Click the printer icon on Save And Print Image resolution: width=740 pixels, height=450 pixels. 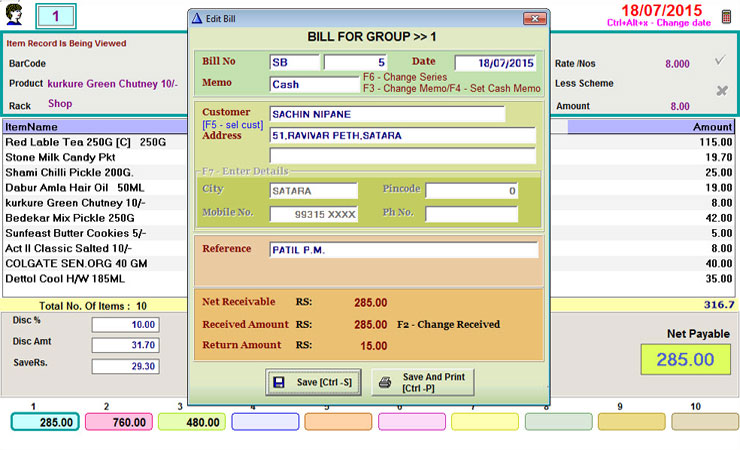pyautogui.click(x=385, y=382)
